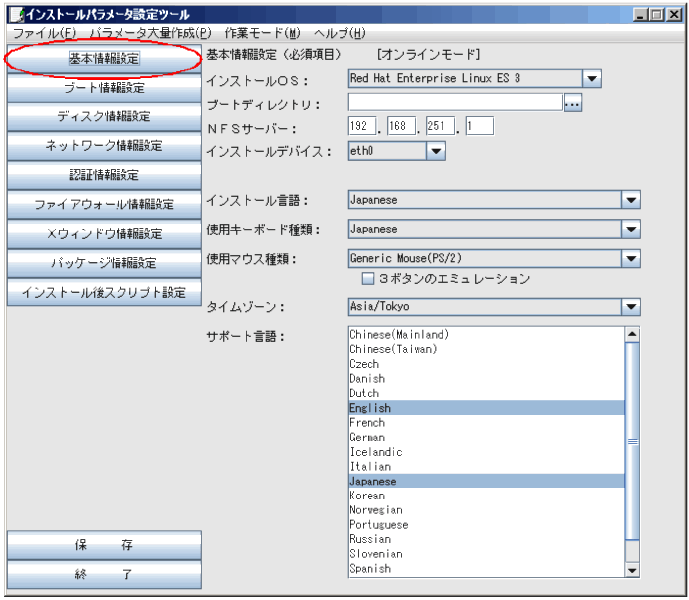Expand the インストールOS dropdown
This screenshot has height=600, width=689.
coord(592,79)
